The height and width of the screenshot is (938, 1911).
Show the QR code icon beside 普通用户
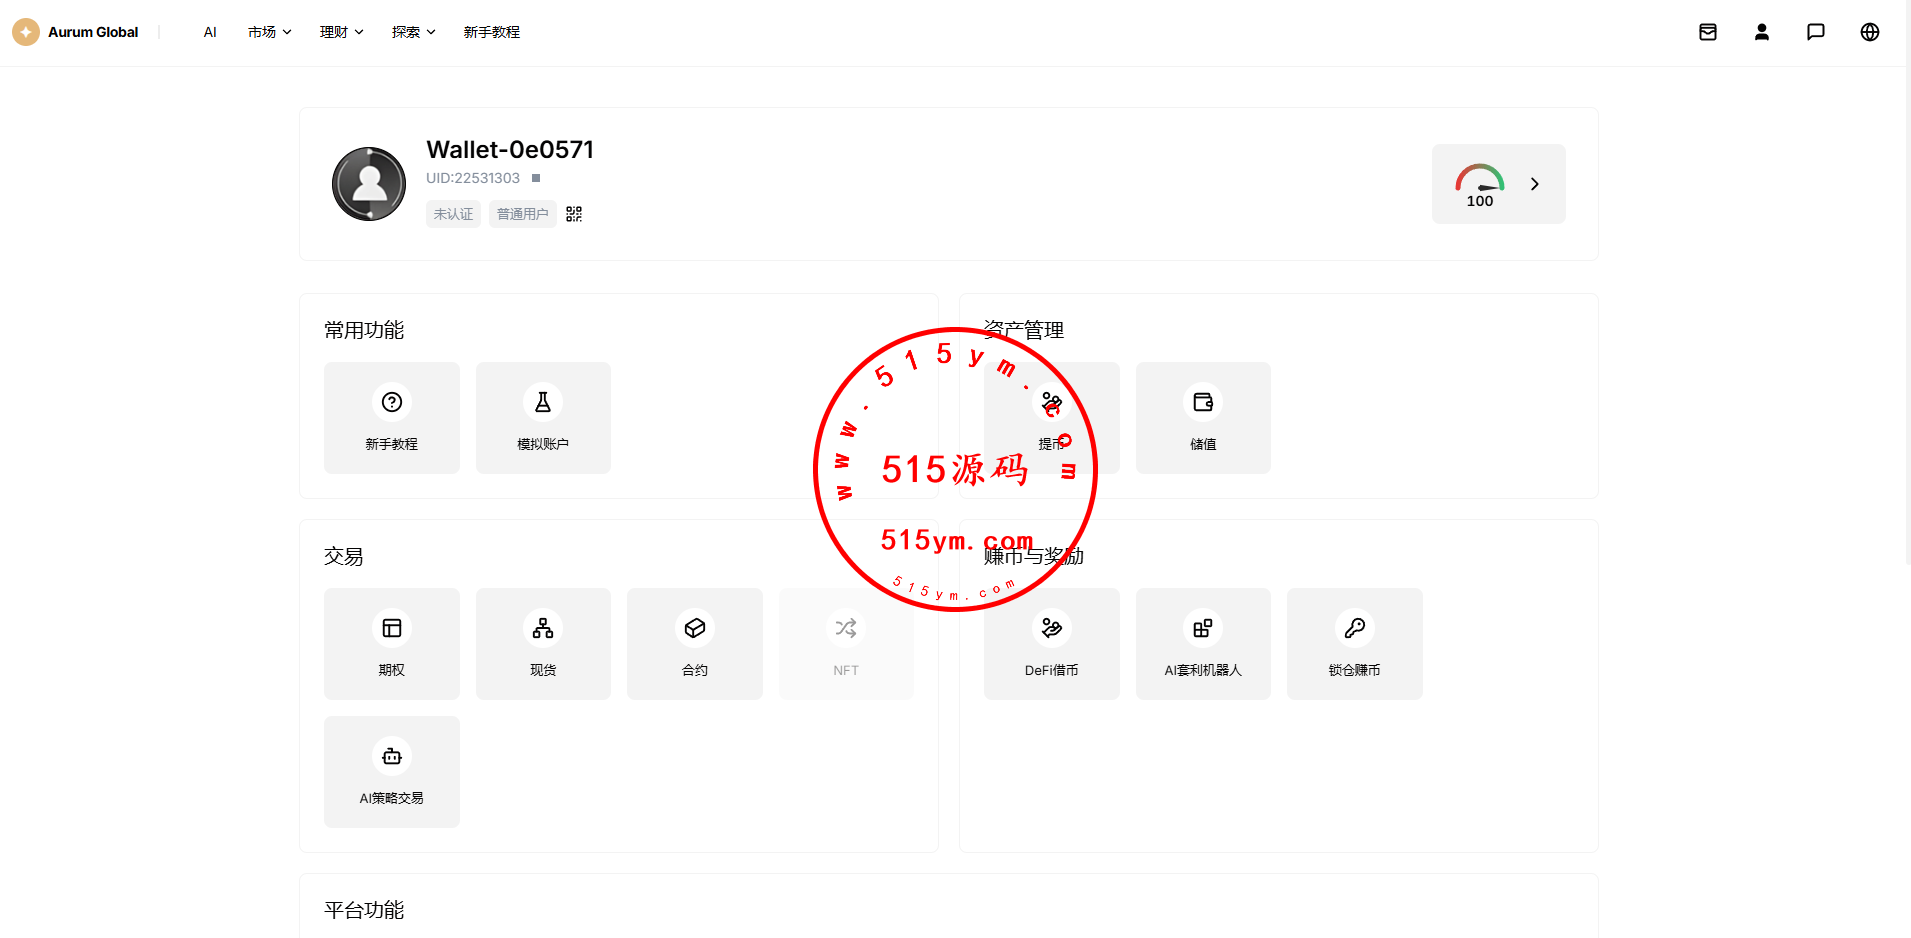tap(574, 214)
